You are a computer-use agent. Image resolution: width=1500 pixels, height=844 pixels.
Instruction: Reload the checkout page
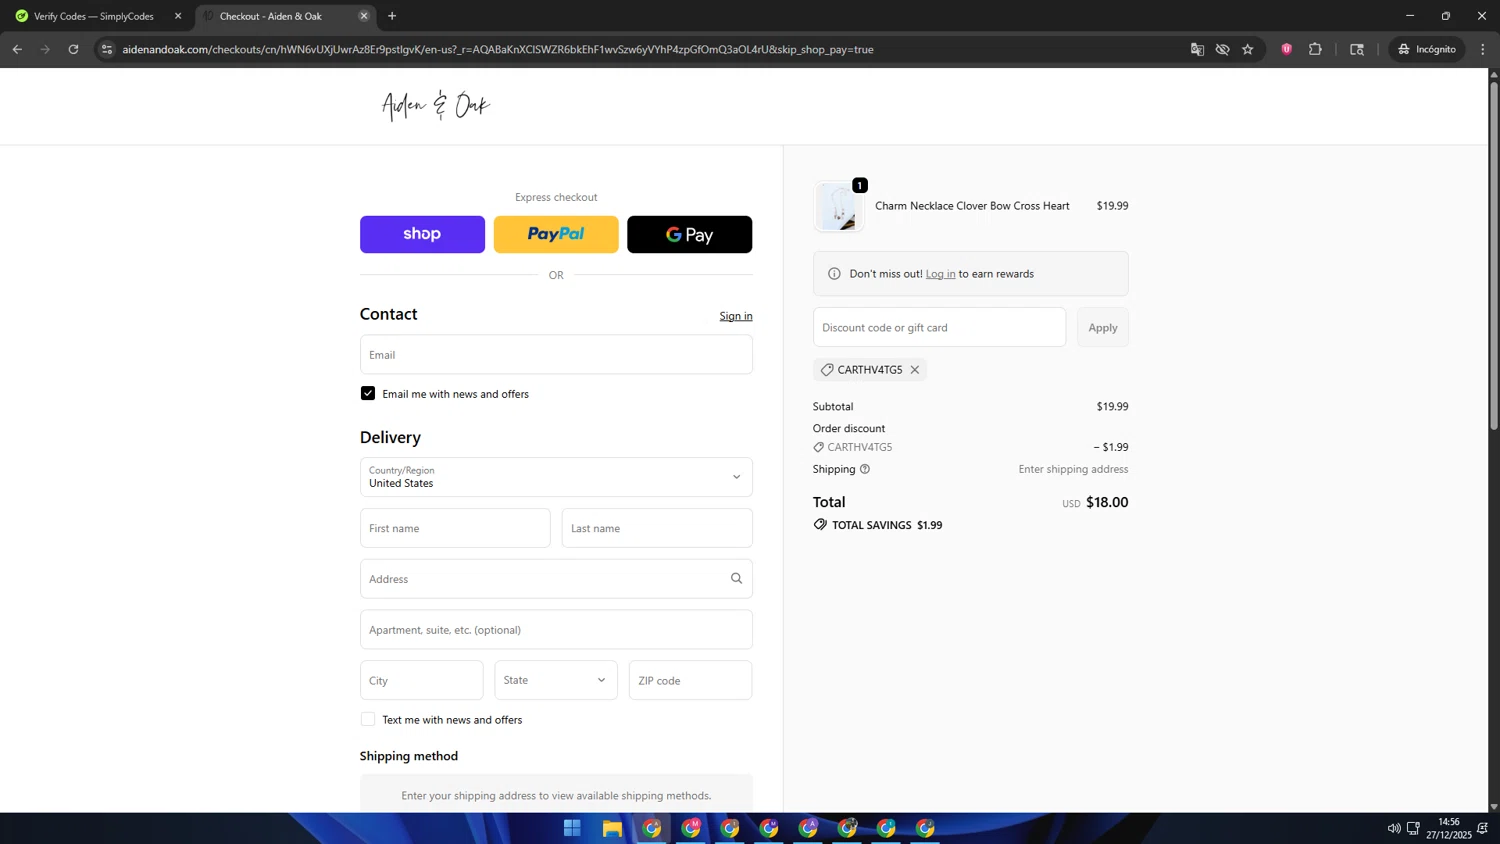(73, 49)
